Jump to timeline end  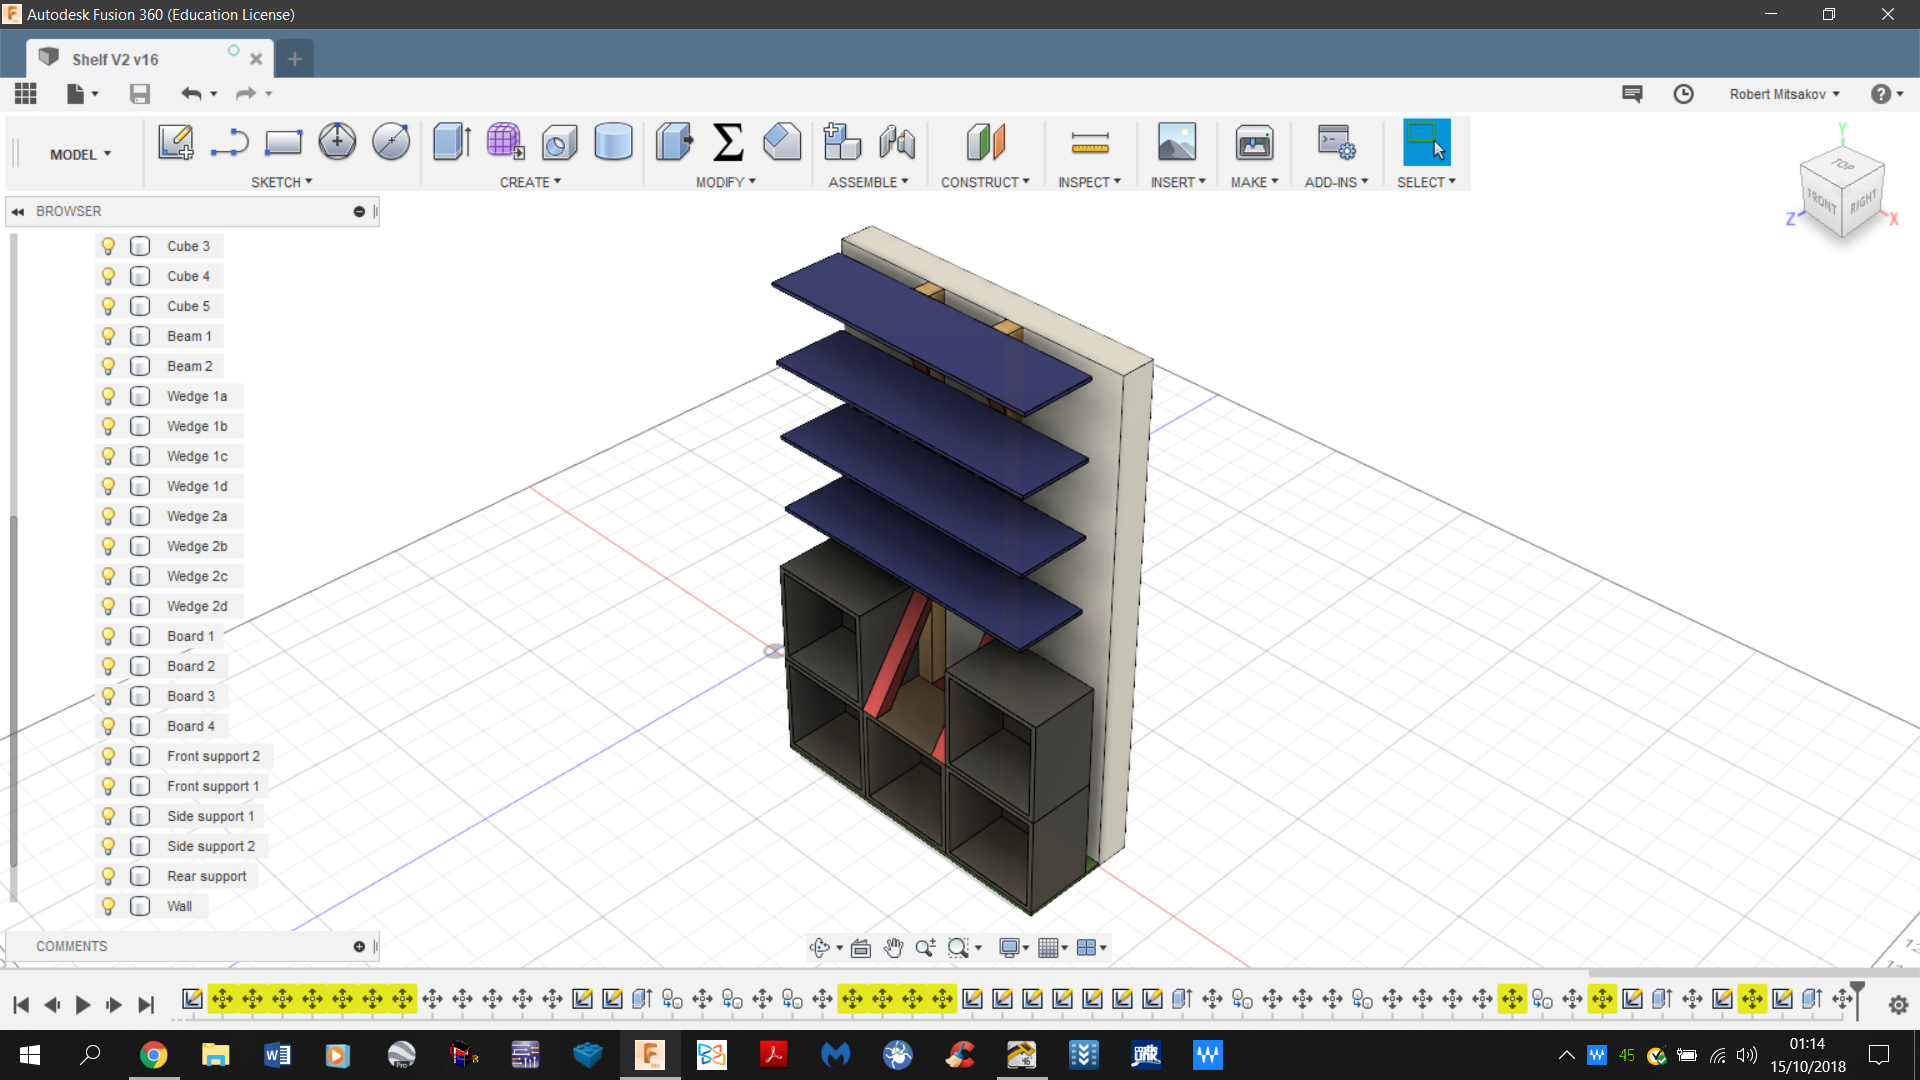(x=146, y=1005)
